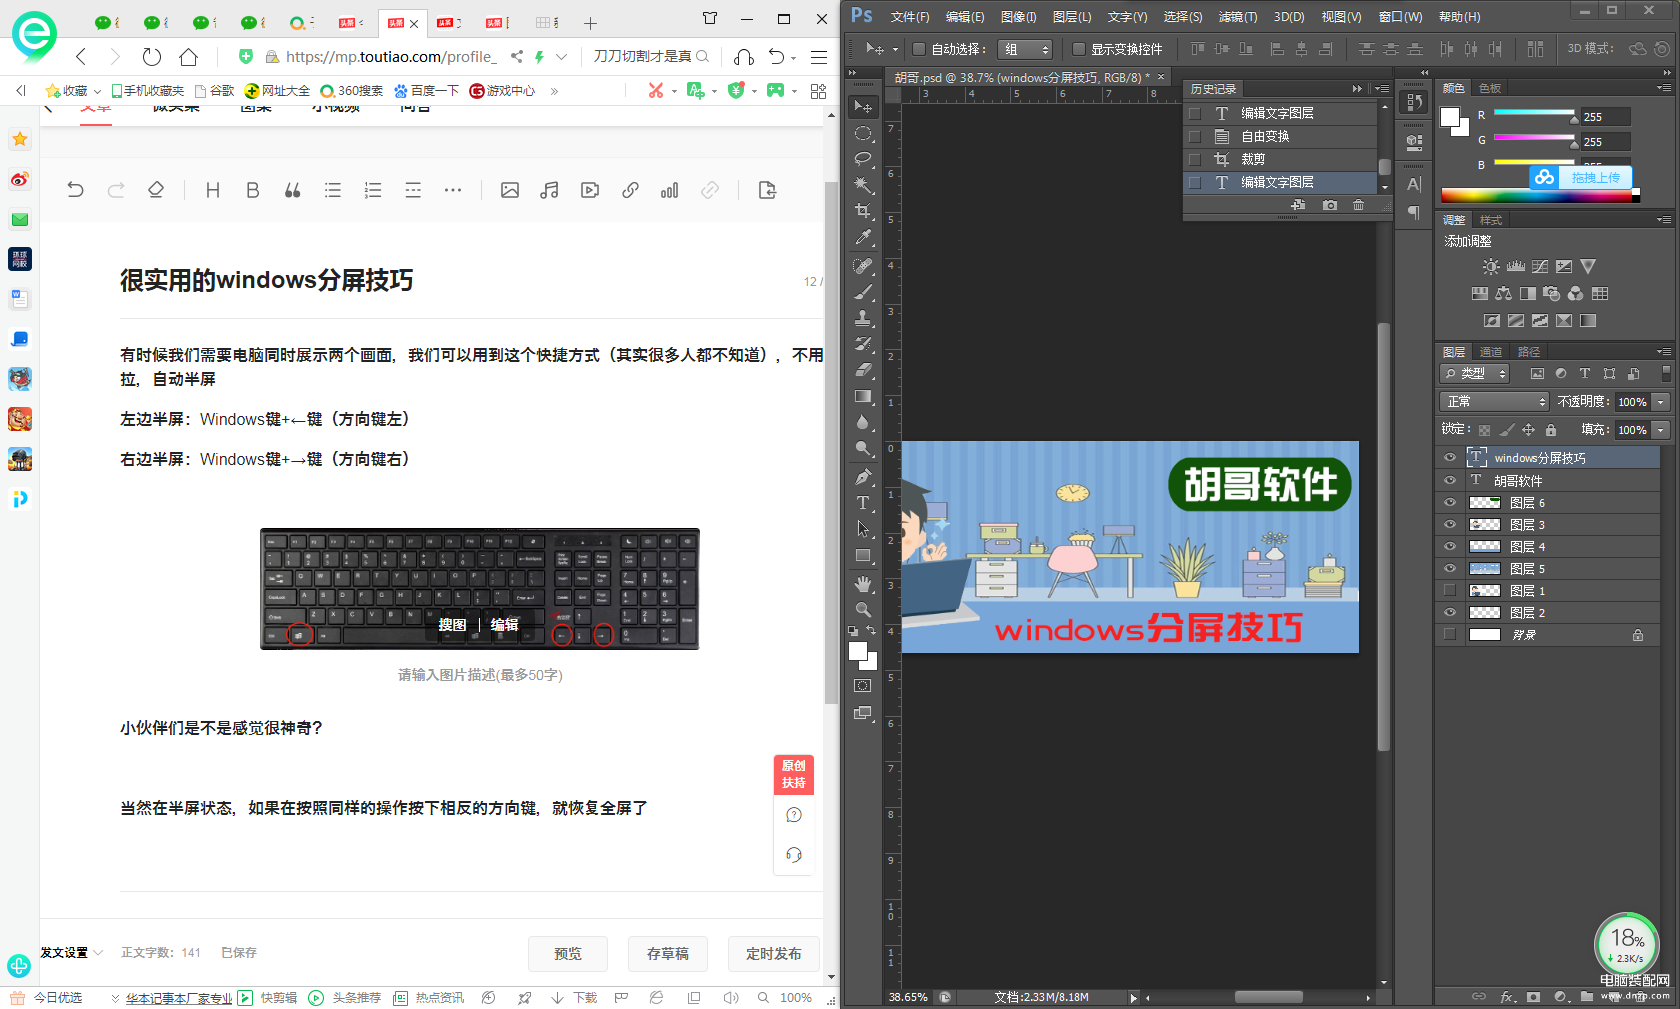Open the 类型 layer filter dropdown

tap(1475, 373)
